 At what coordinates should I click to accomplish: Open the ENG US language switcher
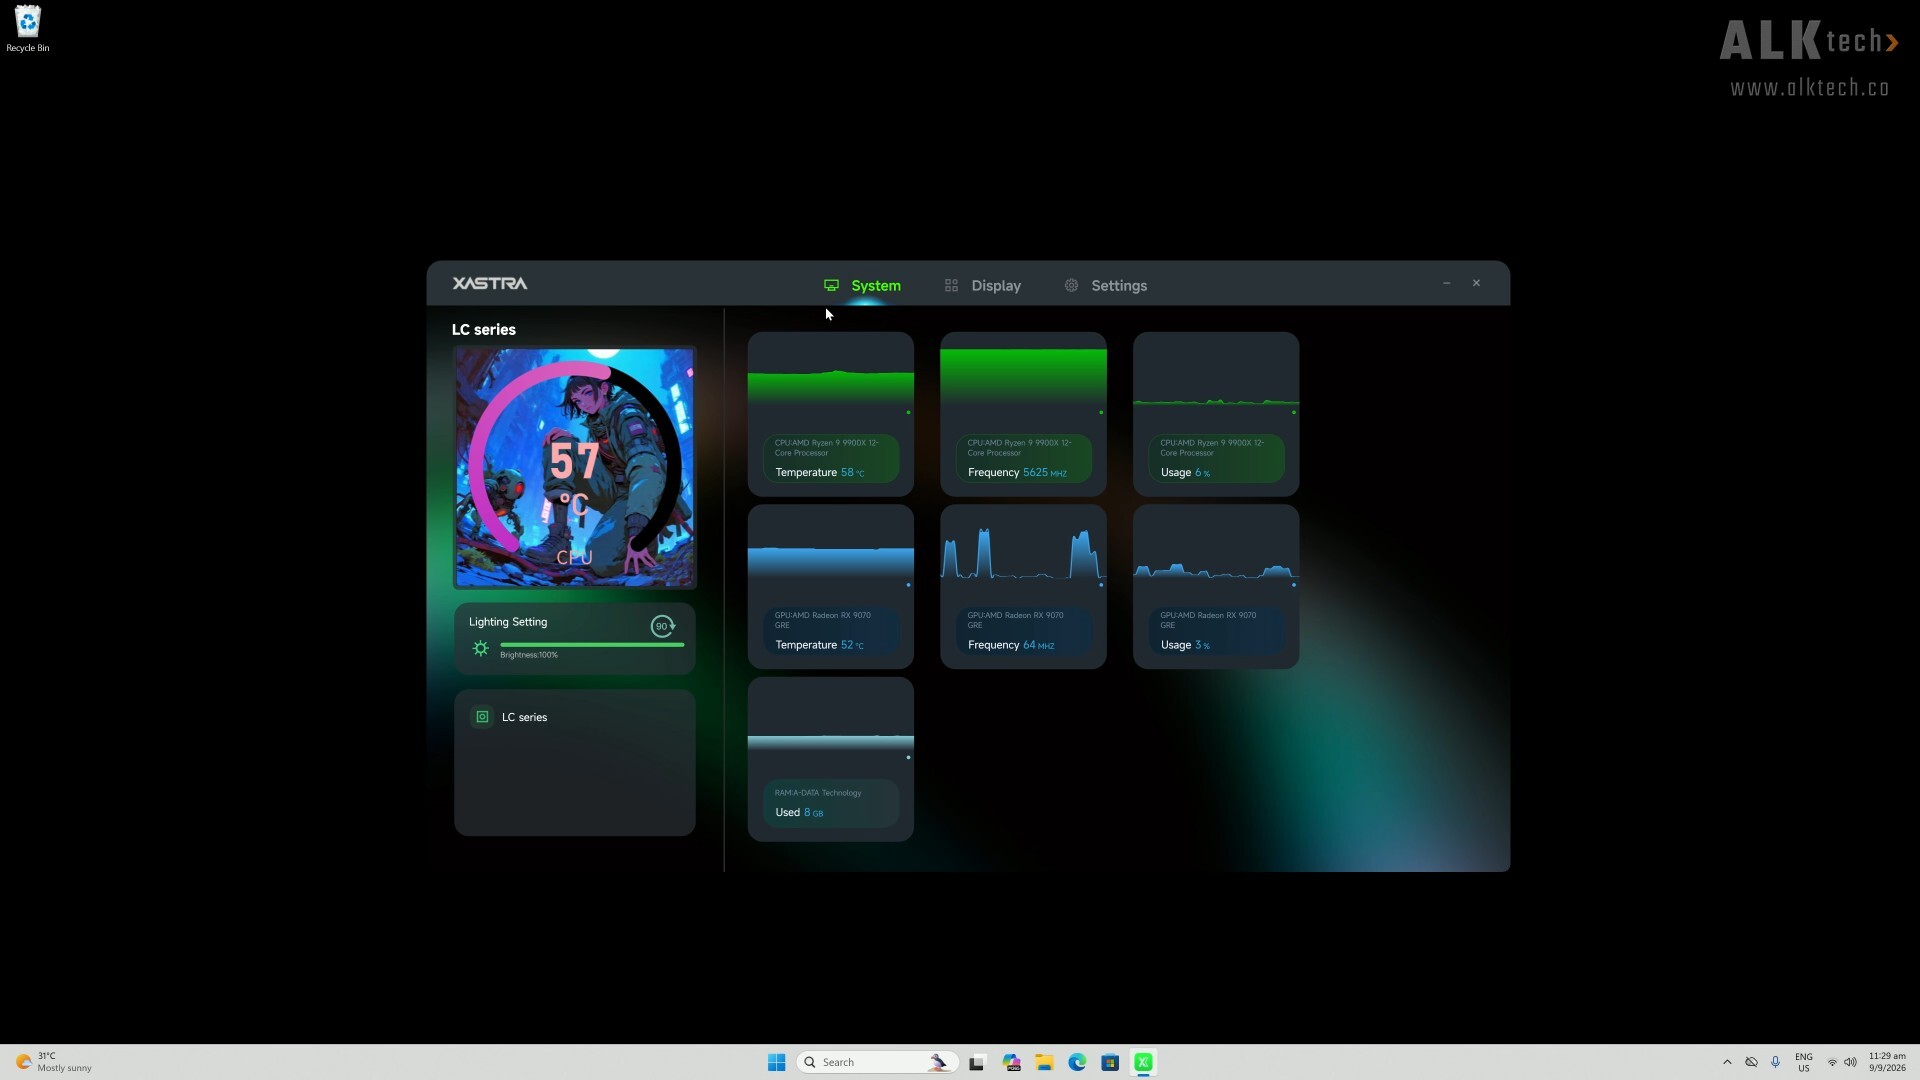tap(1804, 1062)
